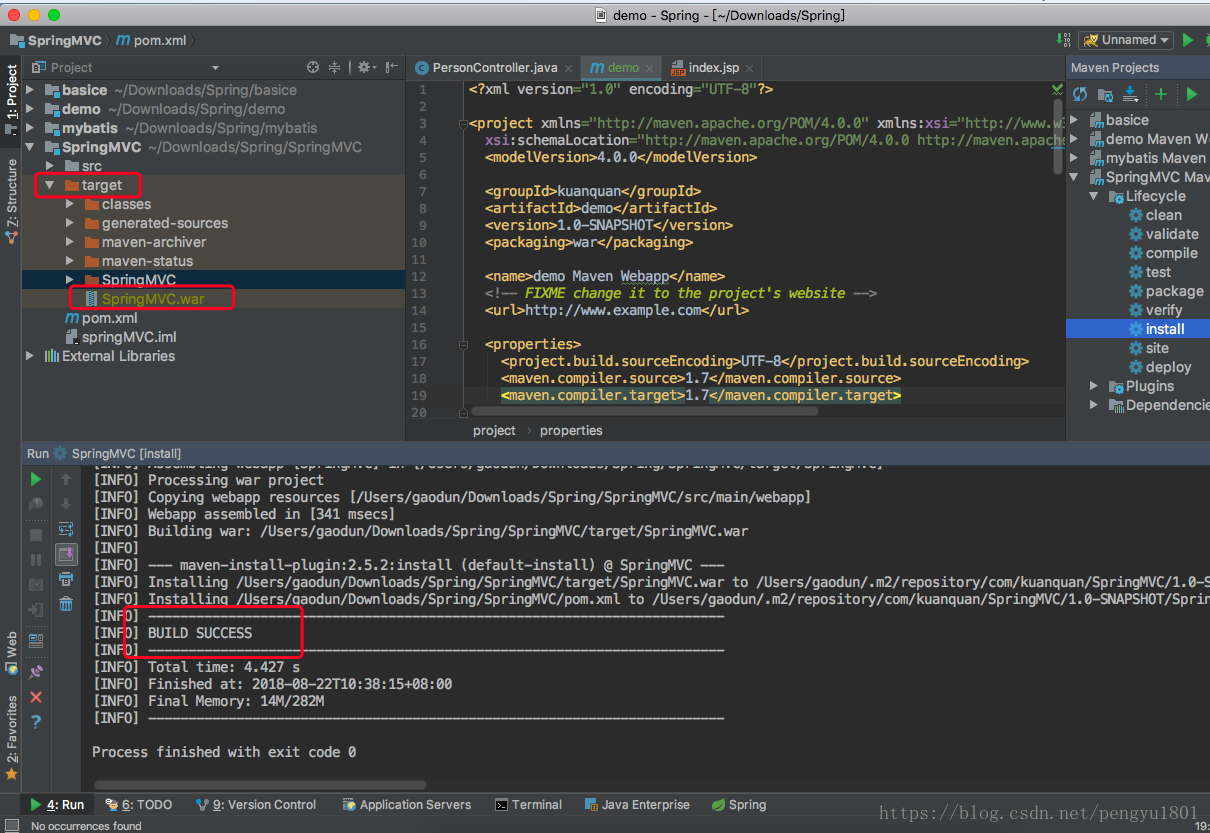Click the Collapse All icon in Project panel

coord(335,67)
